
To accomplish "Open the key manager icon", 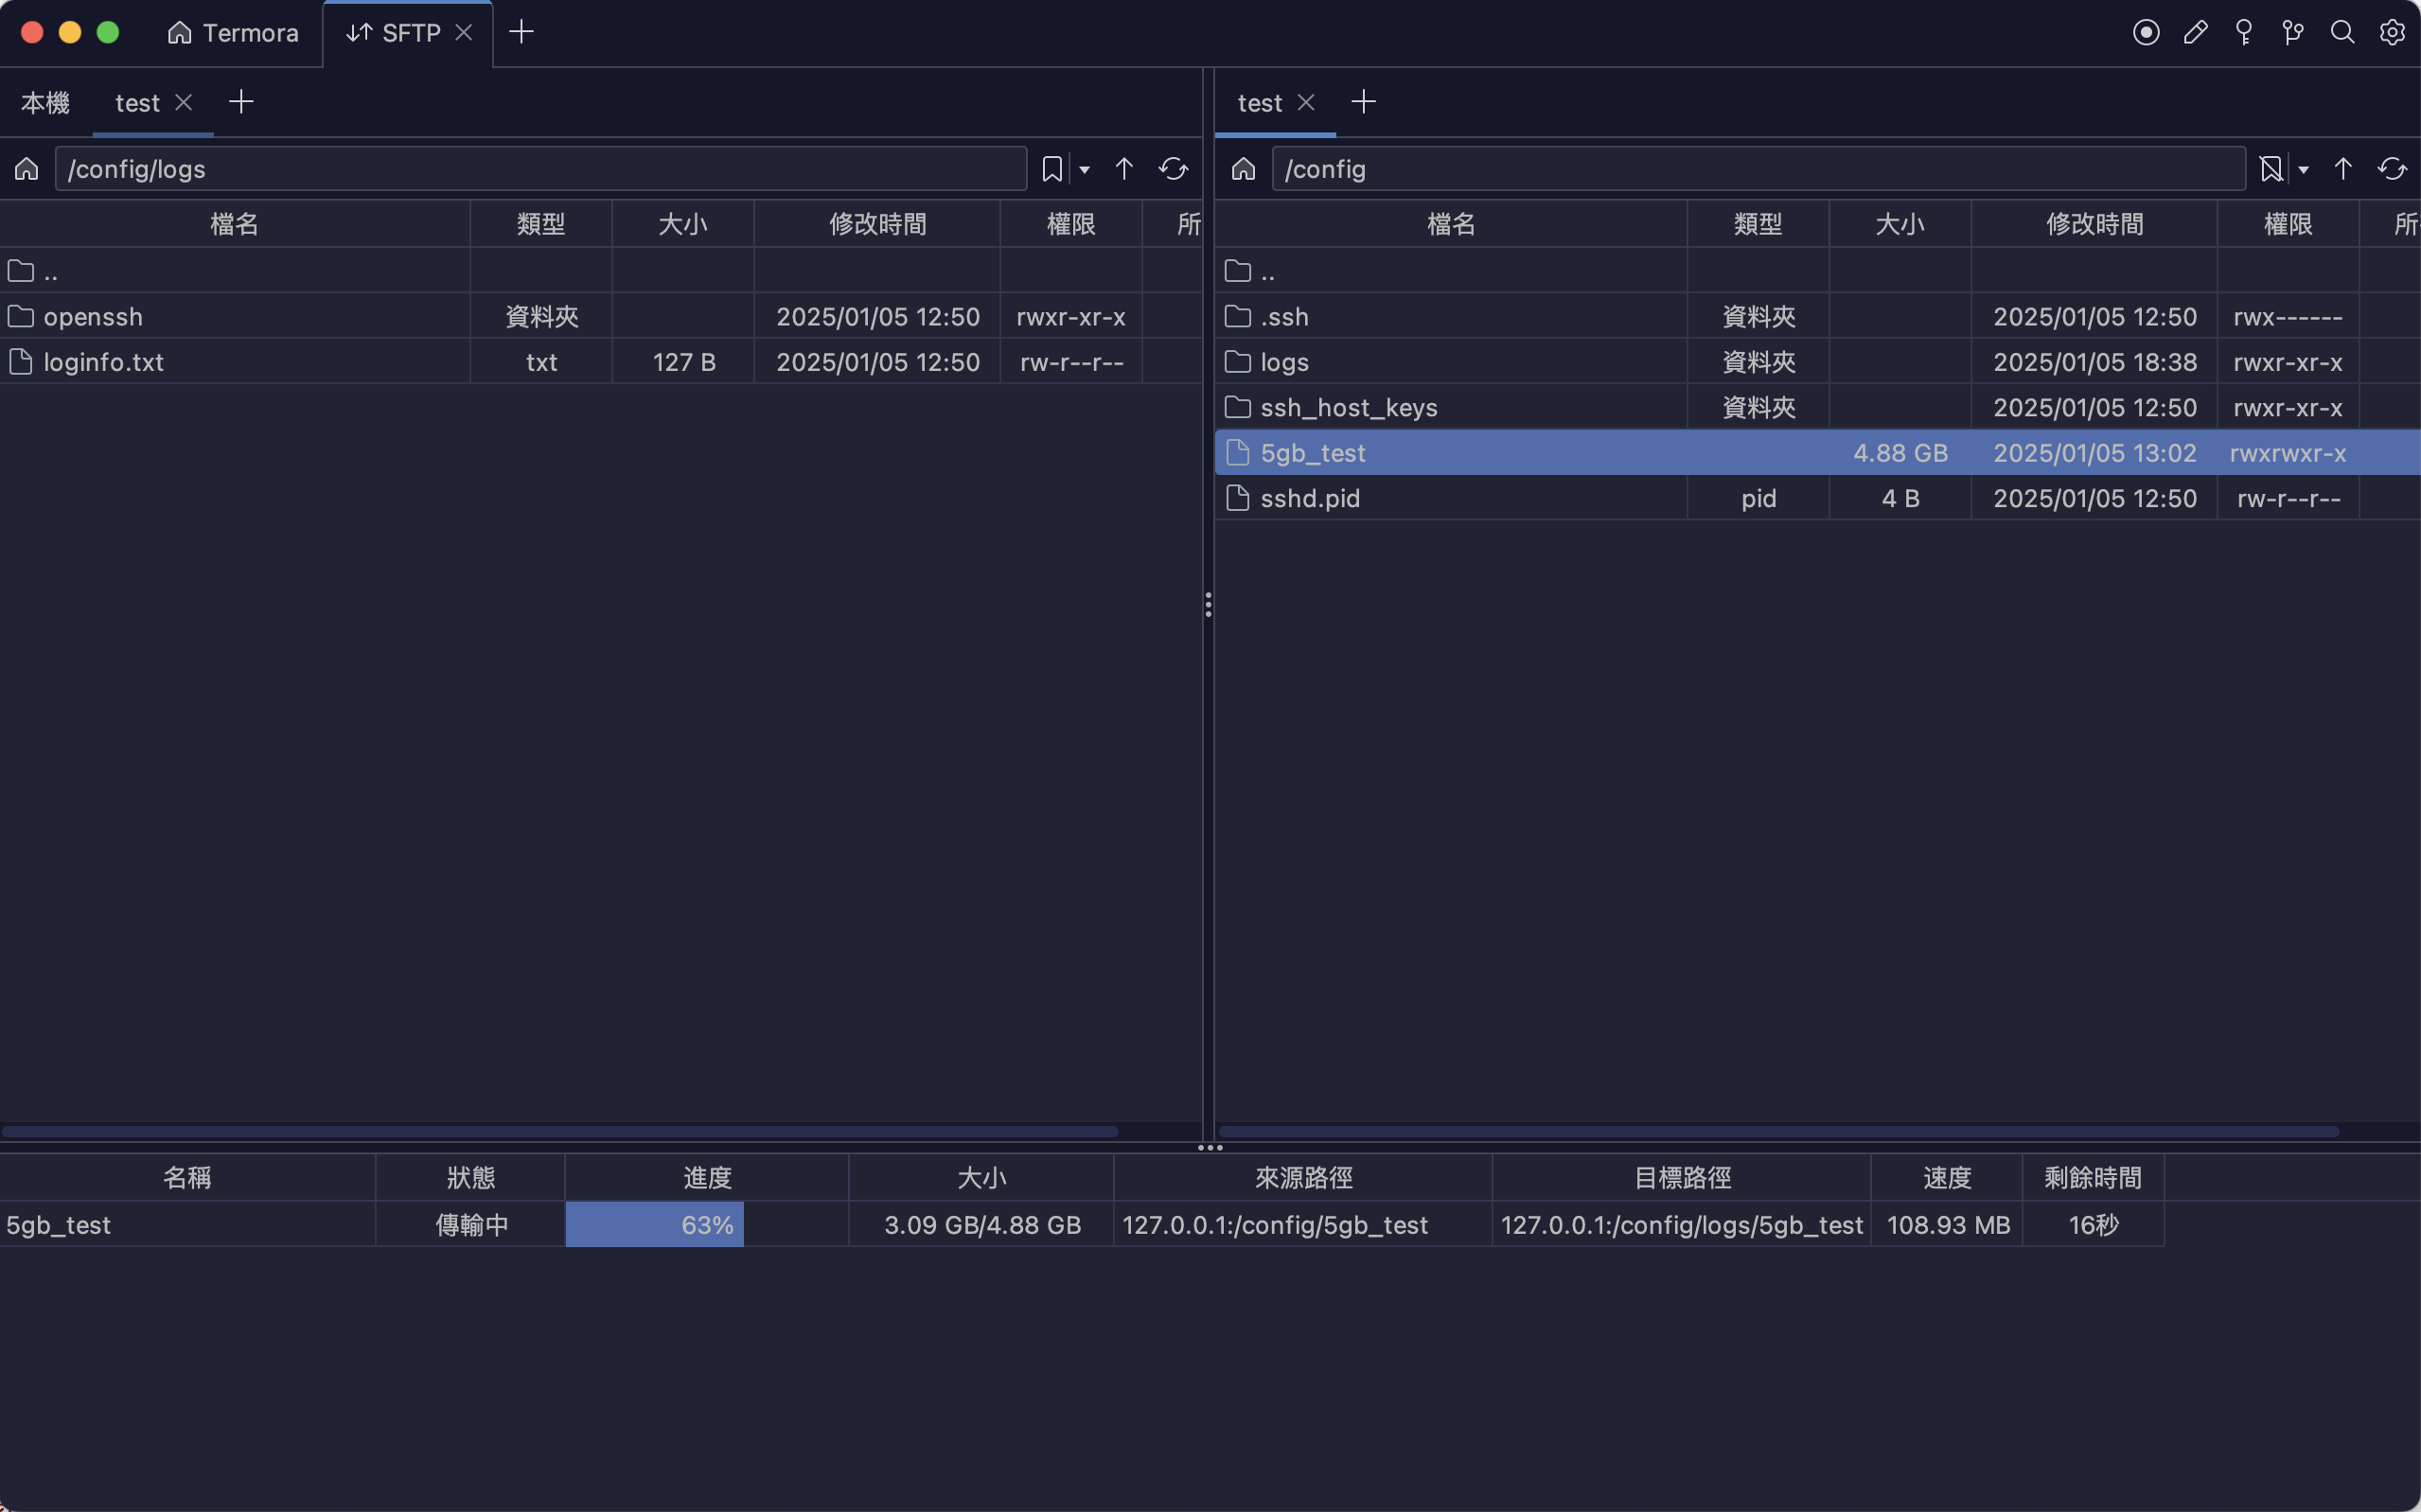I will click(x=2244, y=33).
